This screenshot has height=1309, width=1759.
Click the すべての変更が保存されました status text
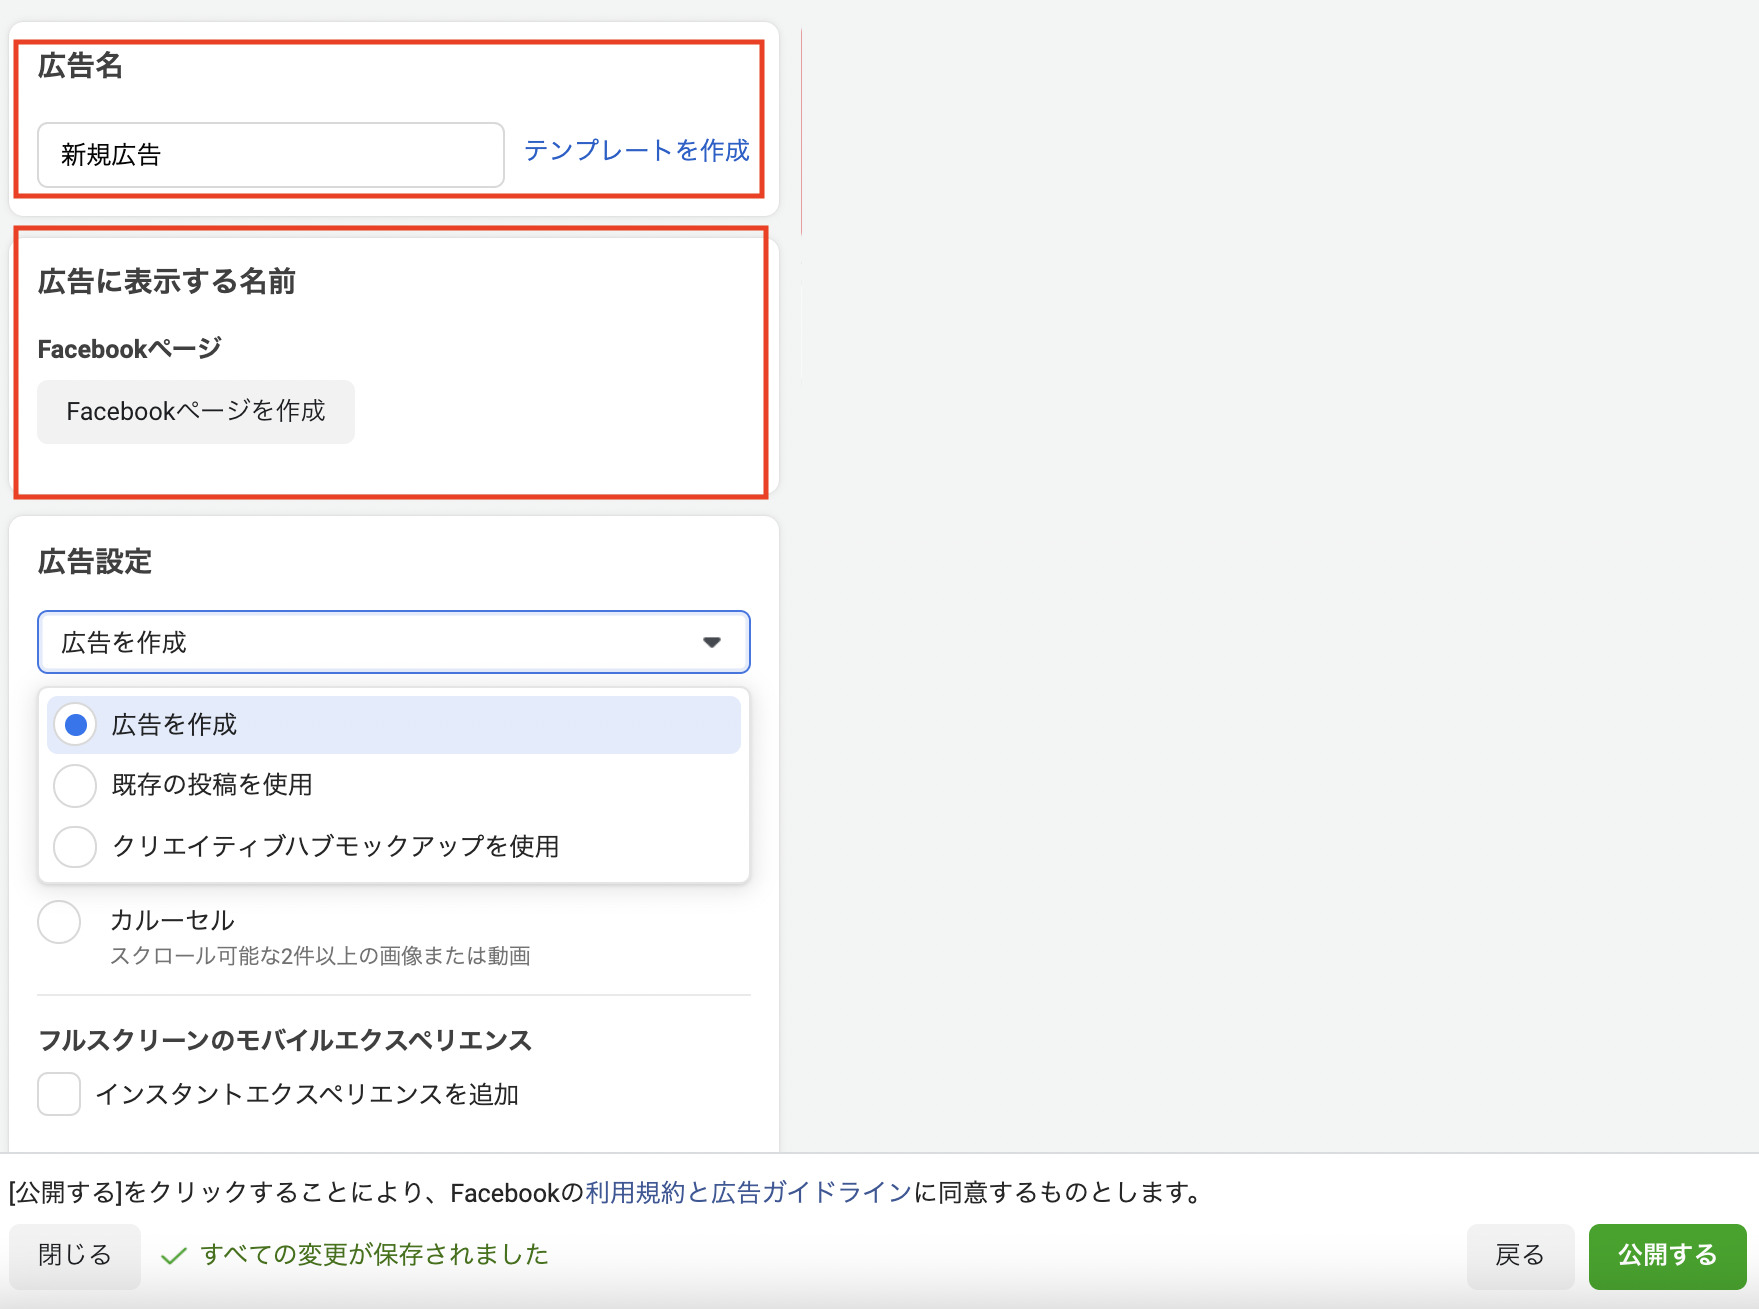[374, 1255]
